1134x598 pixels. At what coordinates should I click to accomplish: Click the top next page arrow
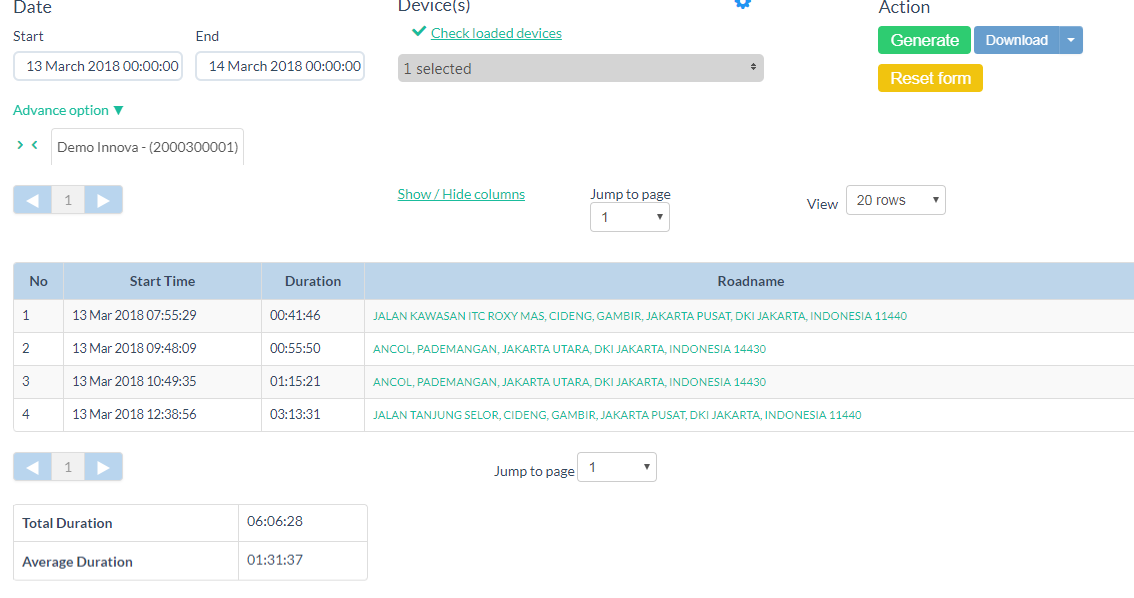(x=103, y=200)
